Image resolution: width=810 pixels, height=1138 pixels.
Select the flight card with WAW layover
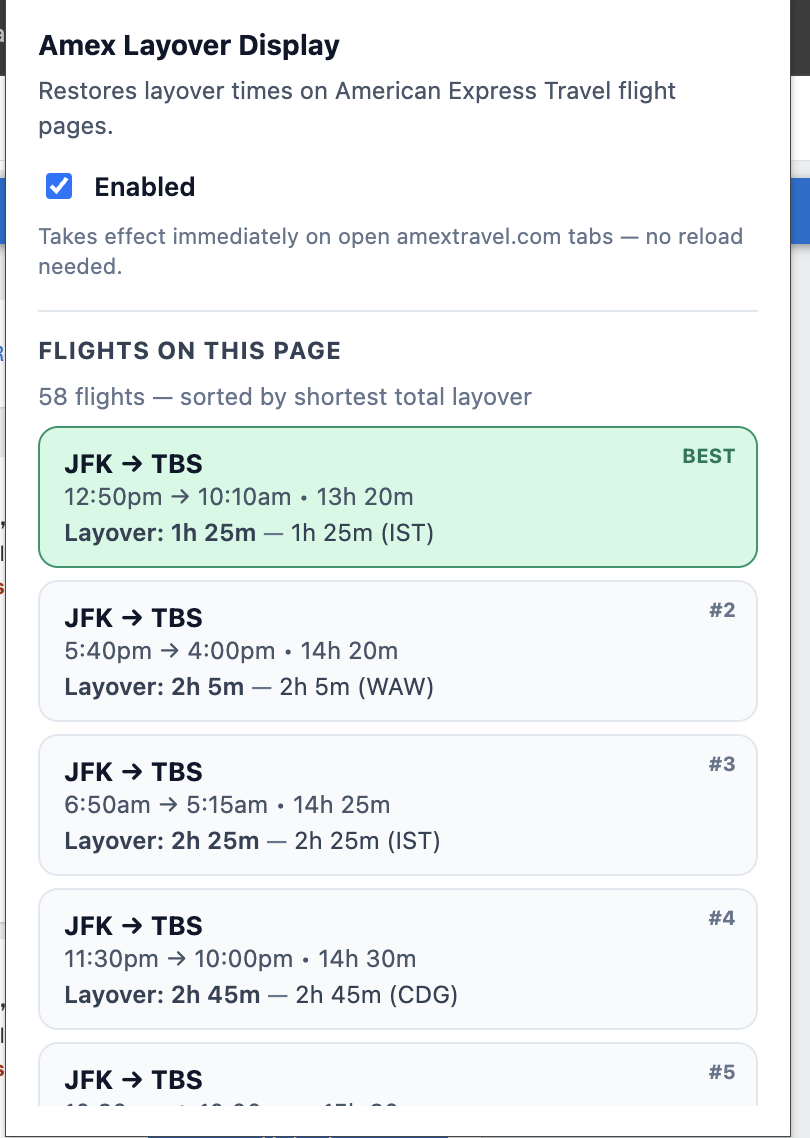(398, 651)
